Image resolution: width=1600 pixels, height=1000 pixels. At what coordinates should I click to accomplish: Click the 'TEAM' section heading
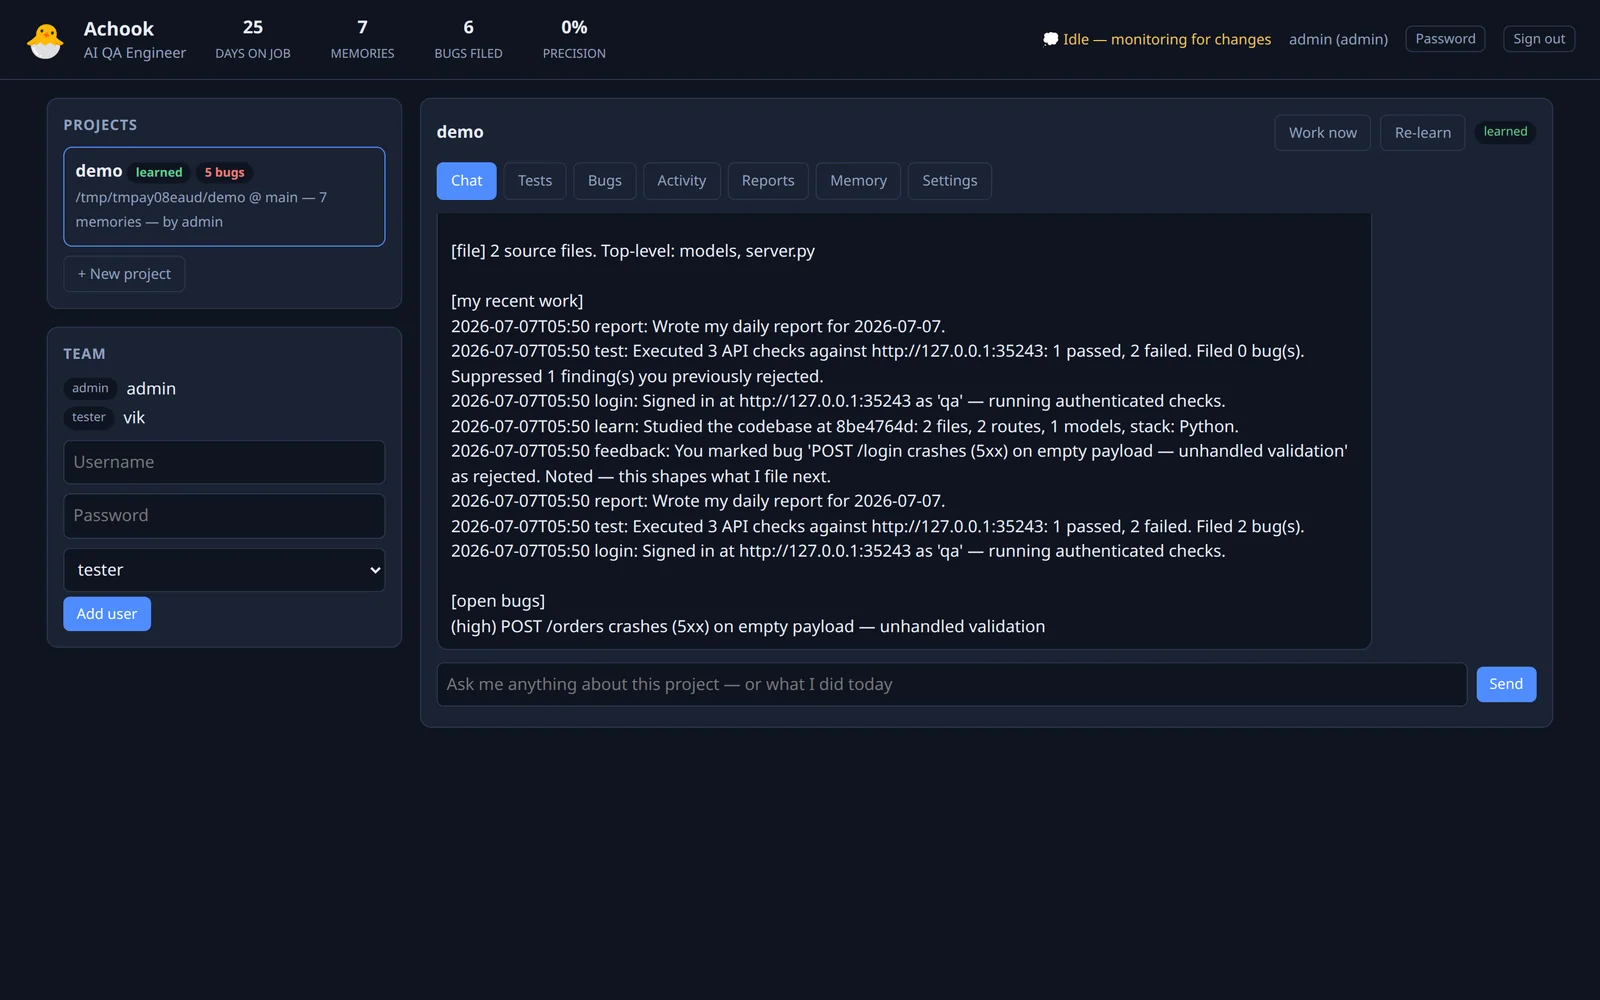point(84,354)
